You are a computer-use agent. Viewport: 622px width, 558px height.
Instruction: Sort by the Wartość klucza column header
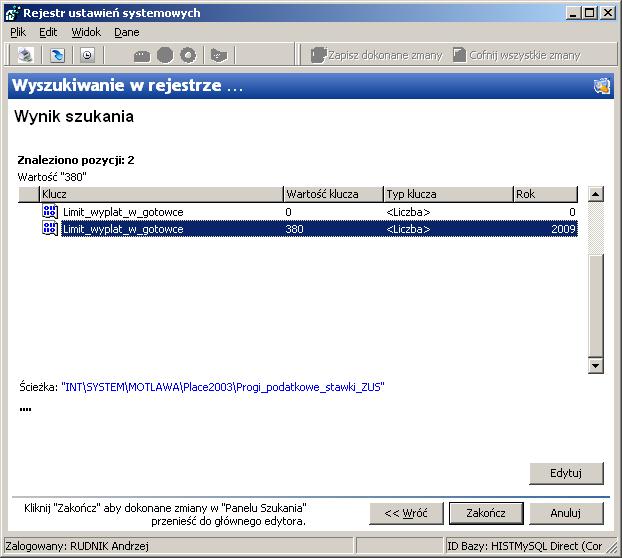click(333, 194)
